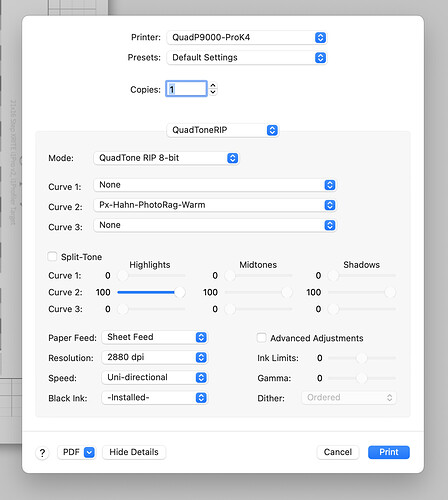Viewport: 448px width, 500px height.
Task: Open the Resolution 2880 dpi dropdown
Action: (x=155, y=357)
